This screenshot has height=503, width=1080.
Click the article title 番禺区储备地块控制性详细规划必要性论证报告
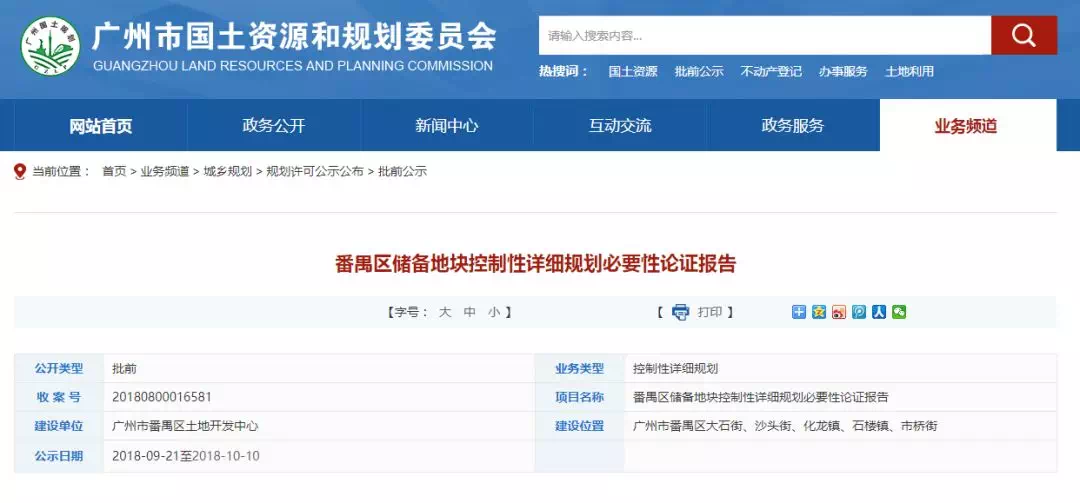(535, 264)
